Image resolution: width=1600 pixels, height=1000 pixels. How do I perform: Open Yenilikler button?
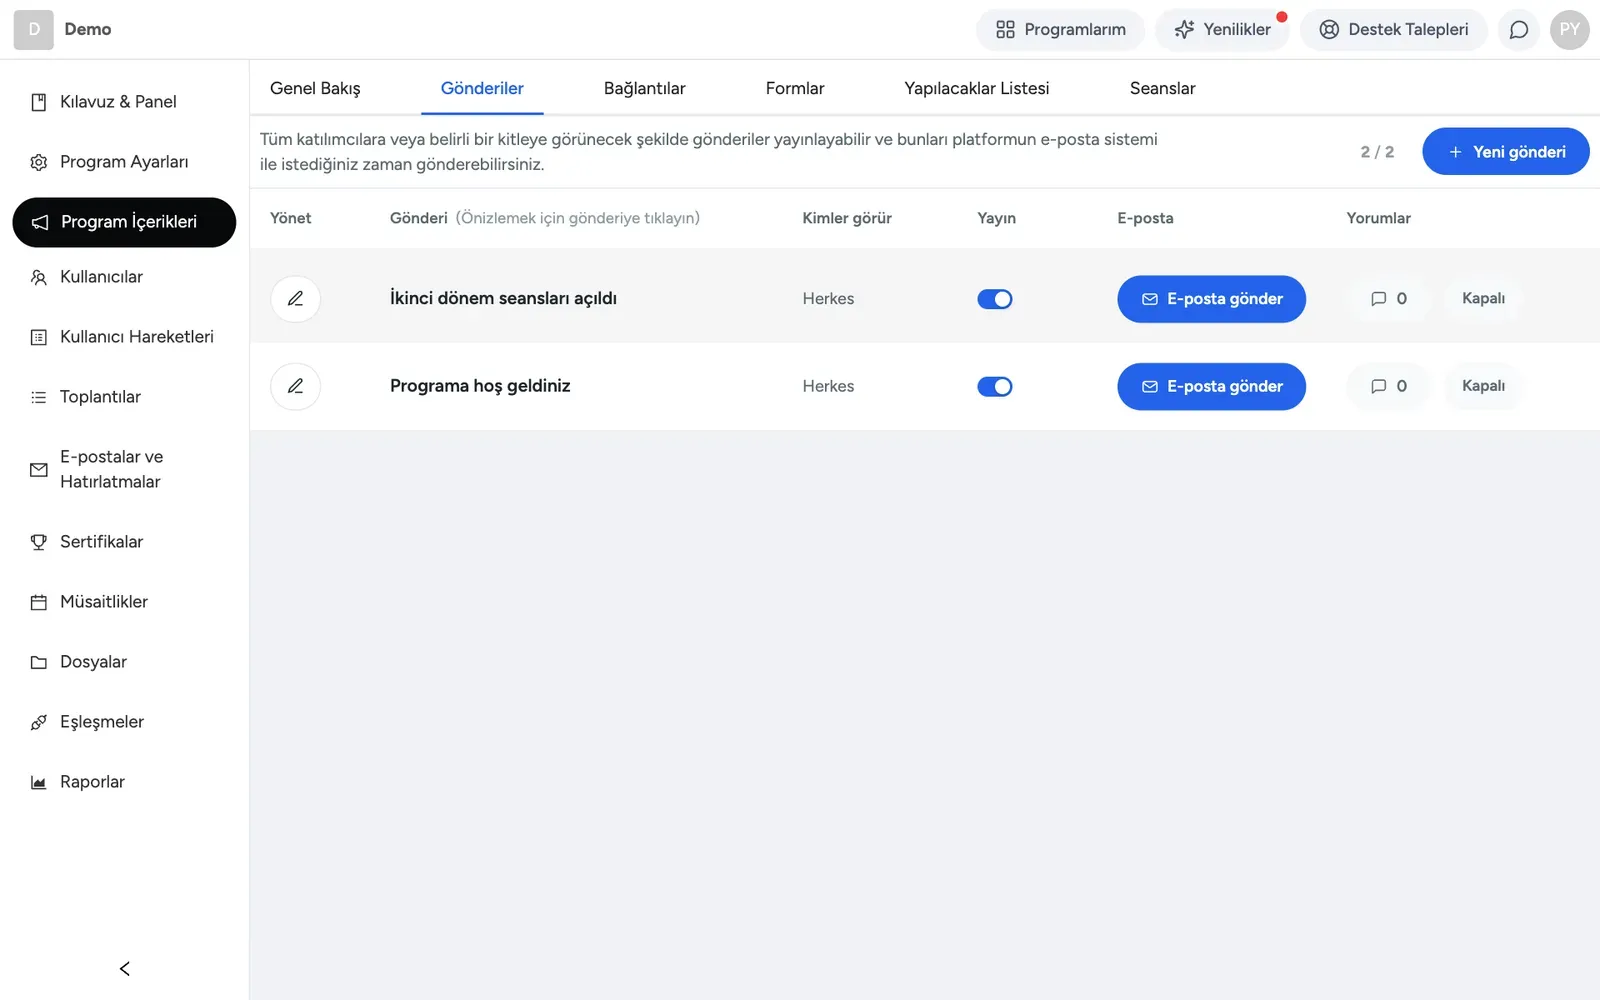point(1222,30)
